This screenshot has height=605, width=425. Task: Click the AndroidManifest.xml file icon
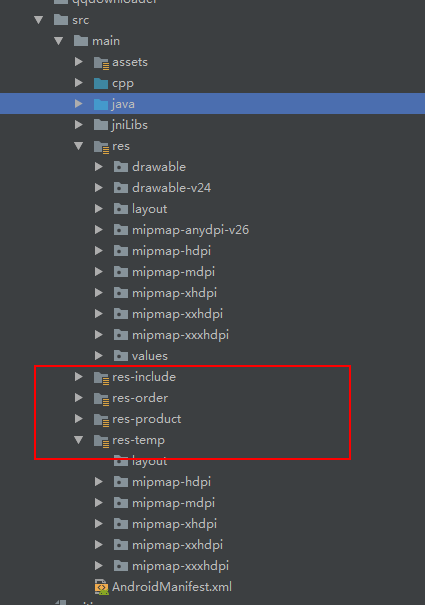(102, 587)
